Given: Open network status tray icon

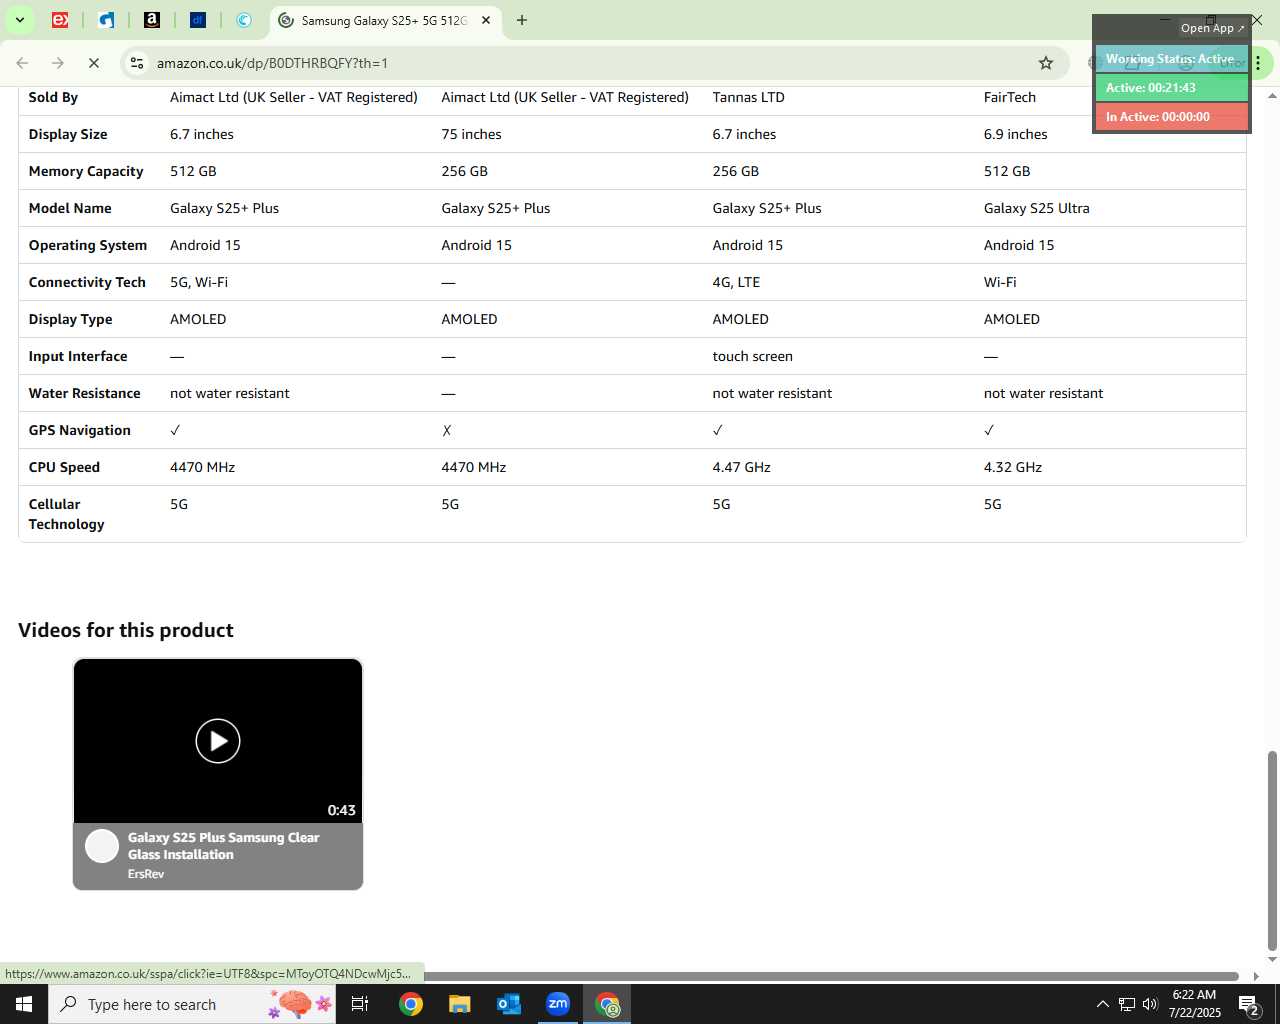Looking at the screenshot, I should (1127, 1004).
